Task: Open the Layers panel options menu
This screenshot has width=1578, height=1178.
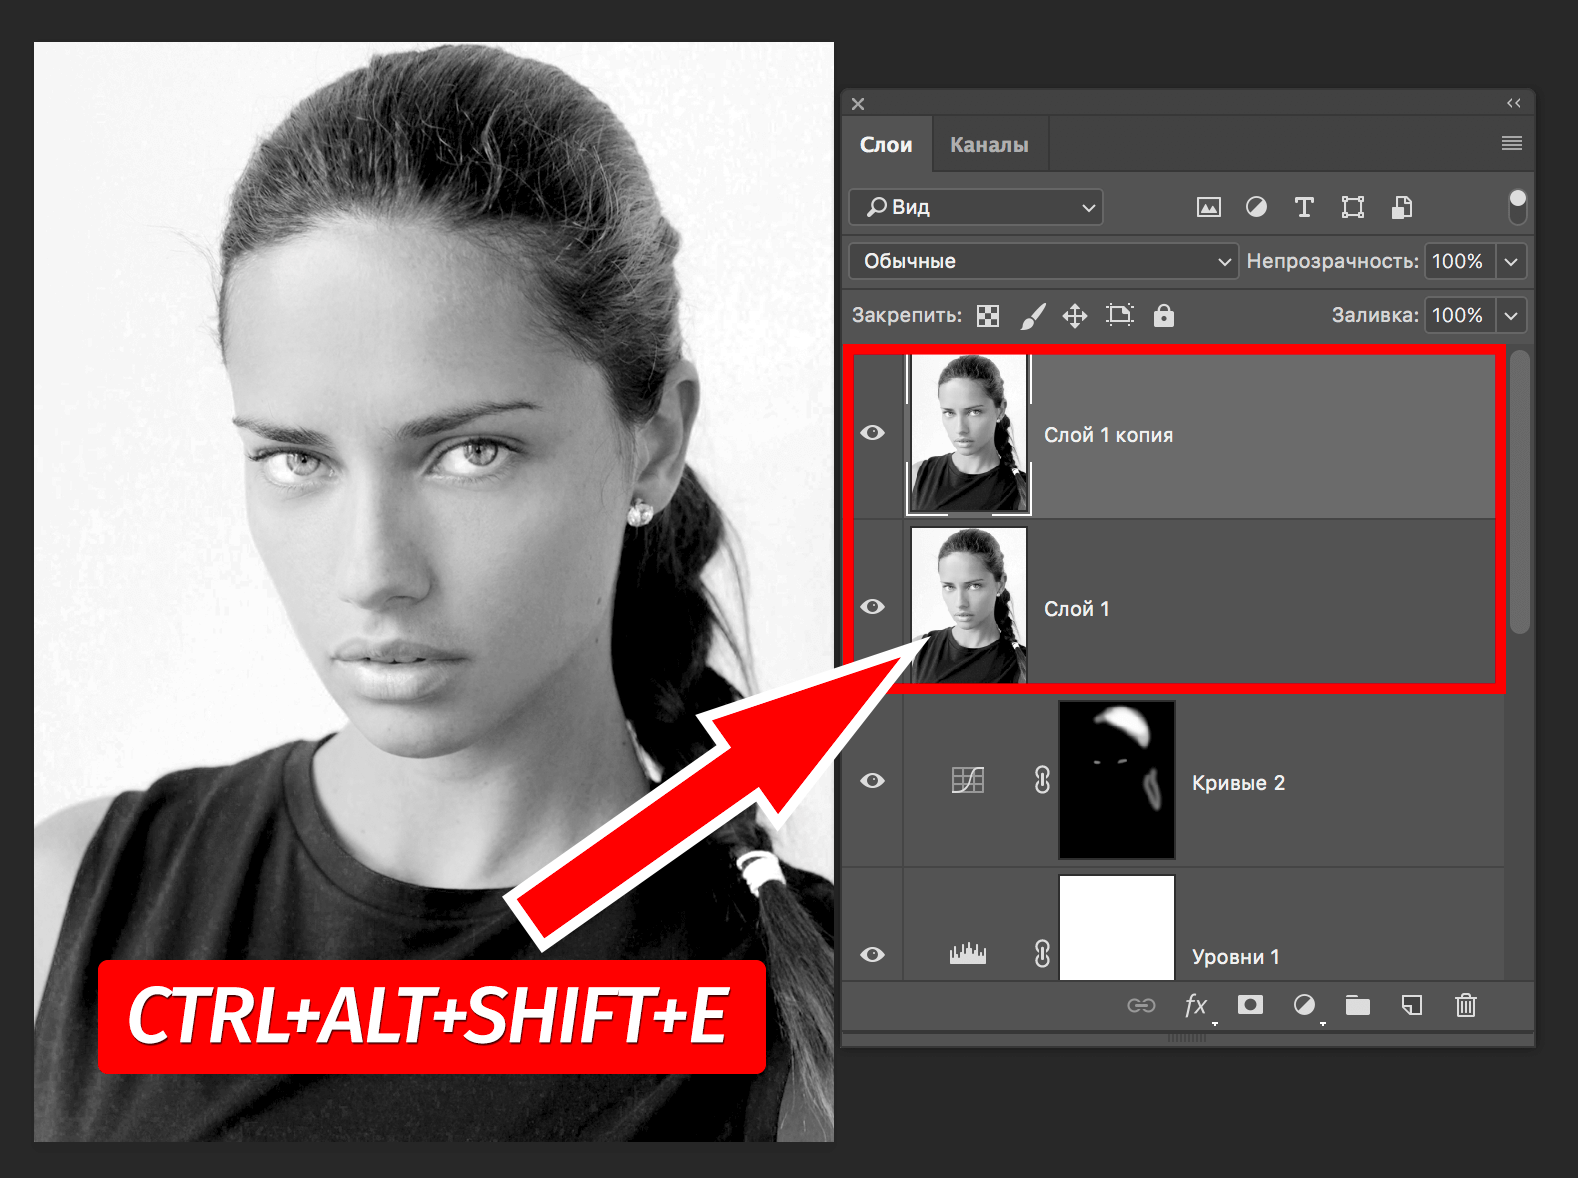Action: click(1511, 144)
